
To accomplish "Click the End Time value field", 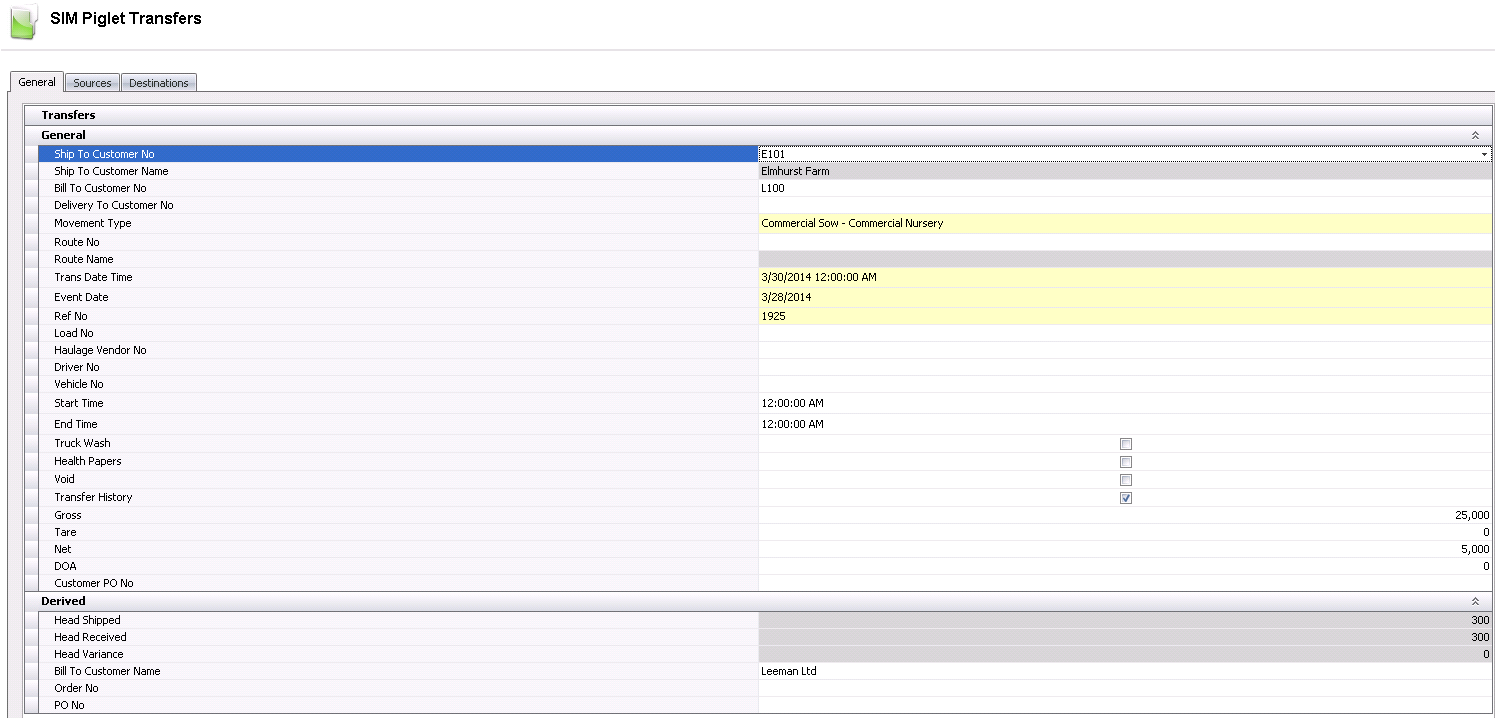I will click(x=1125, y=424).
